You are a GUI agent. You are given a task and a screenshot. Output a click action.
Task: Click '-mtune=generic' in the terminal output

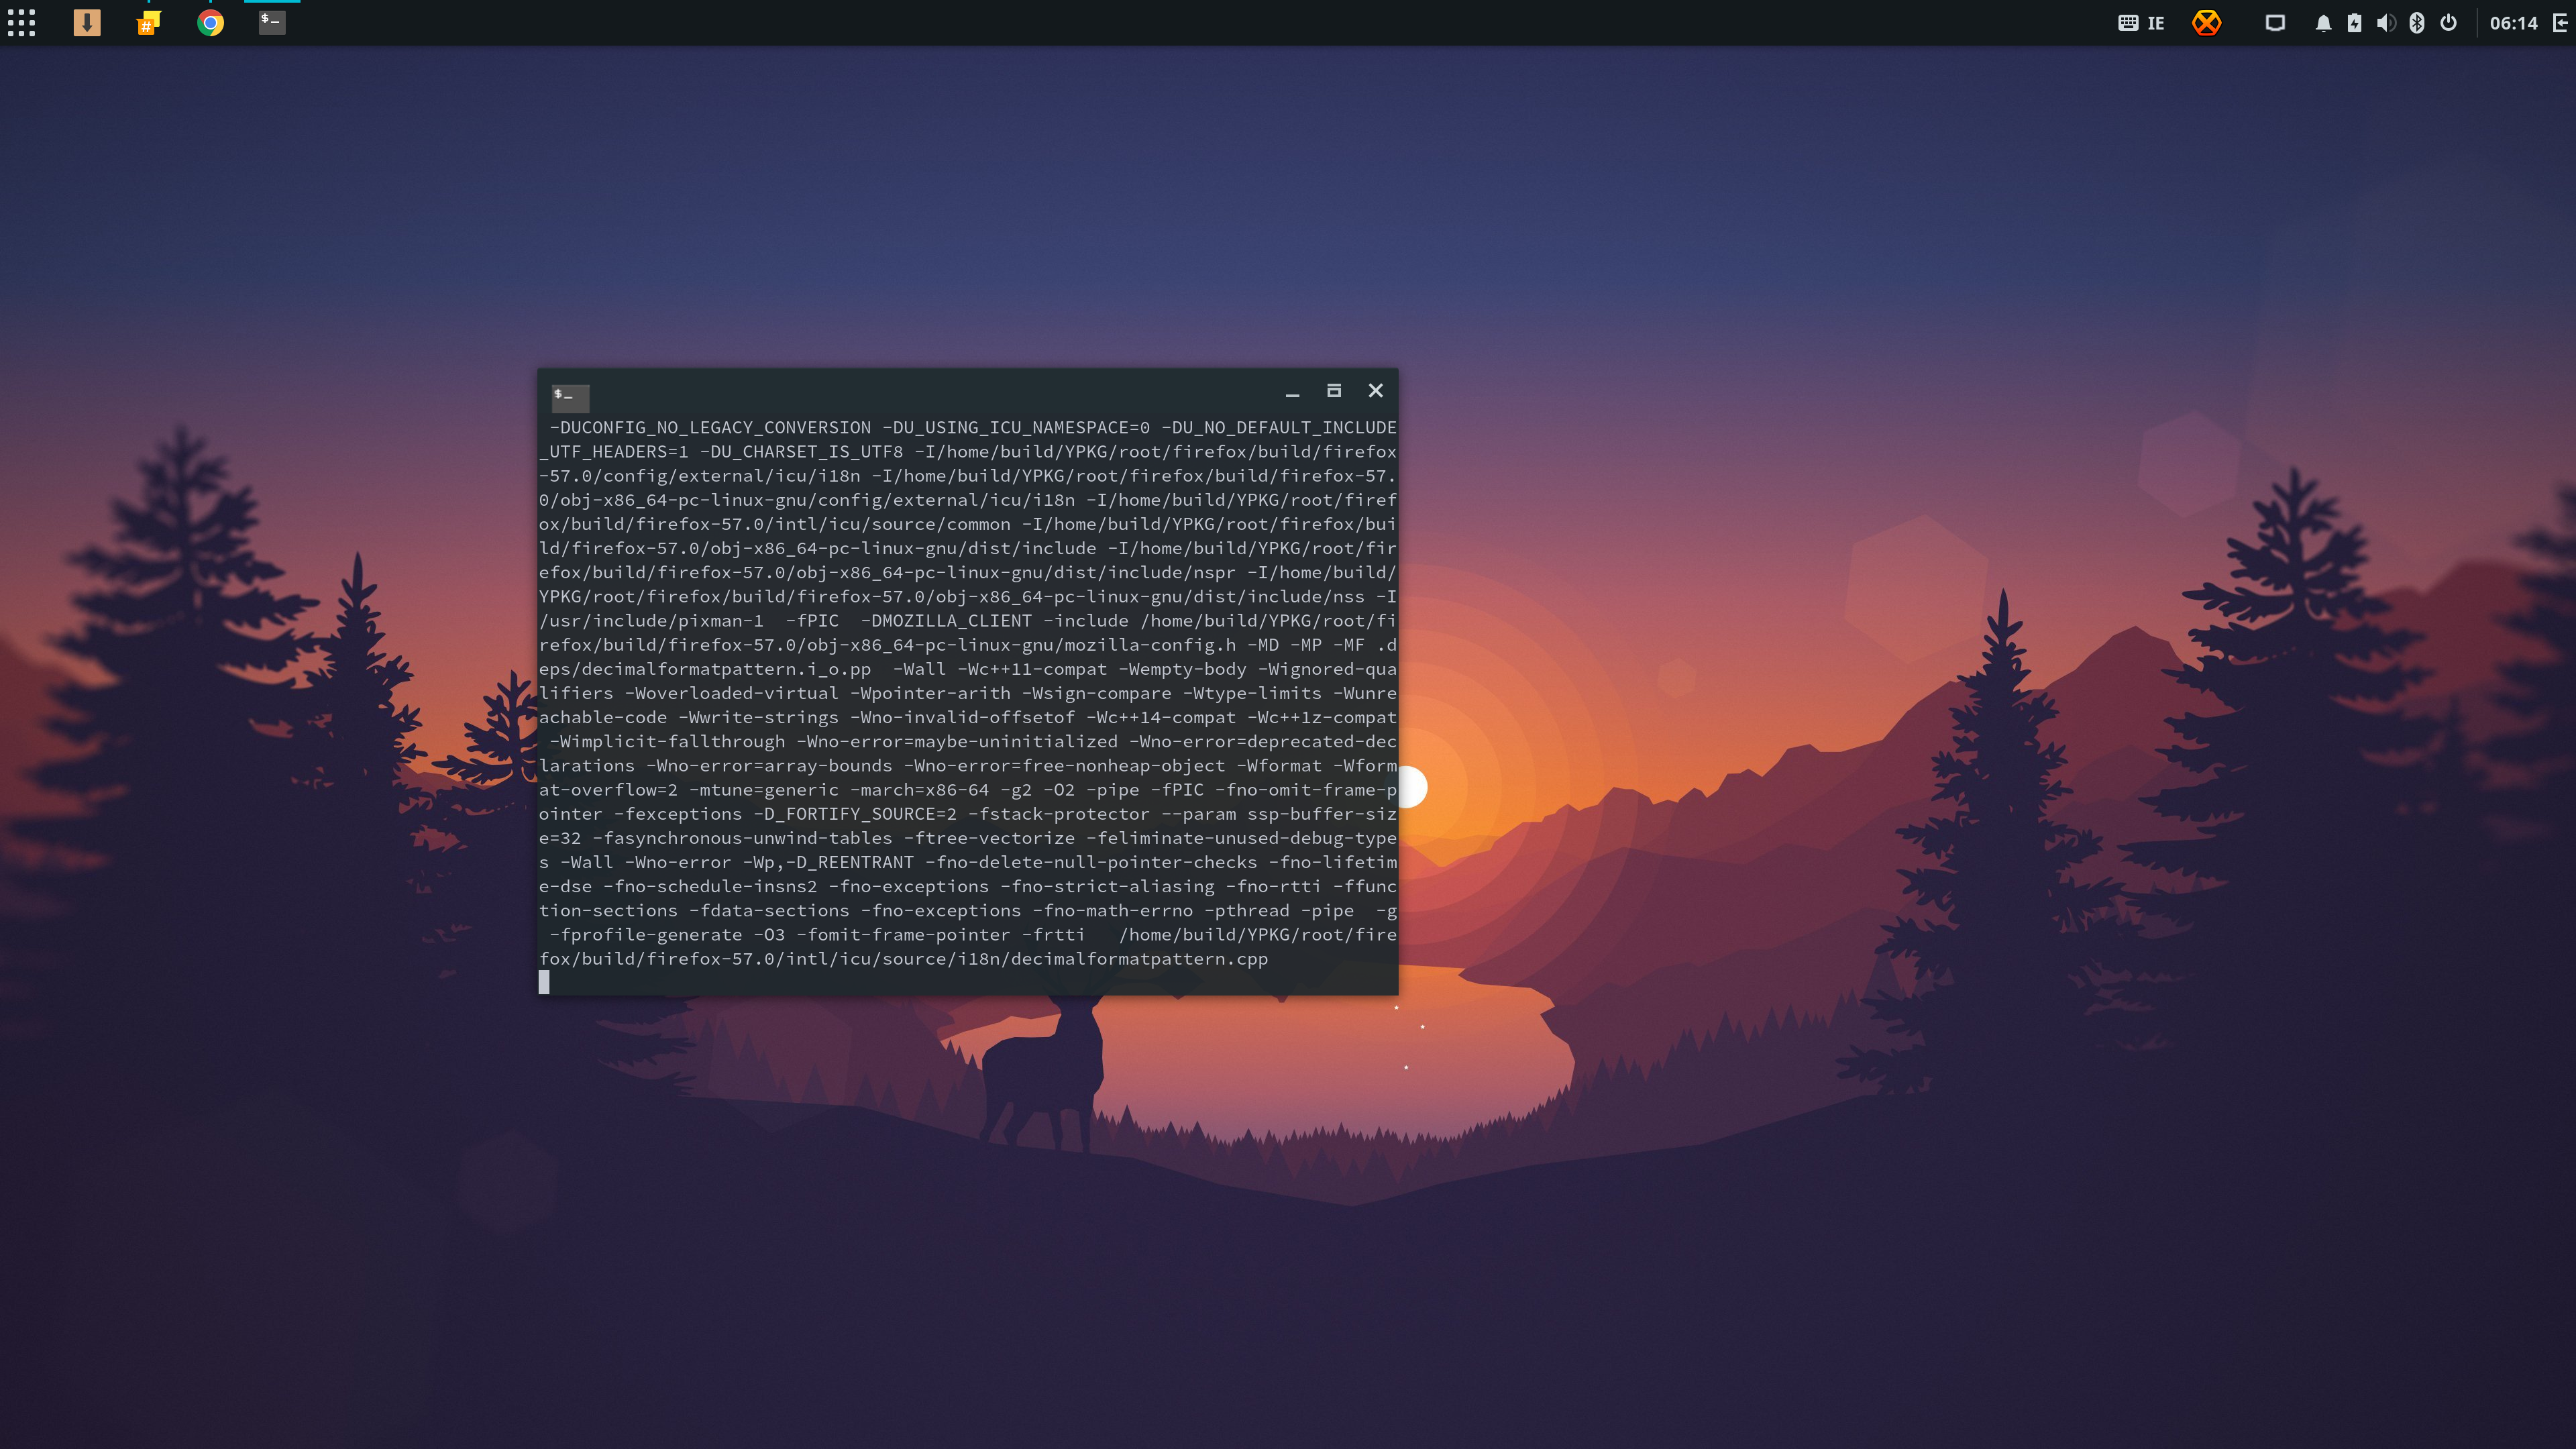tap(764, 790)
